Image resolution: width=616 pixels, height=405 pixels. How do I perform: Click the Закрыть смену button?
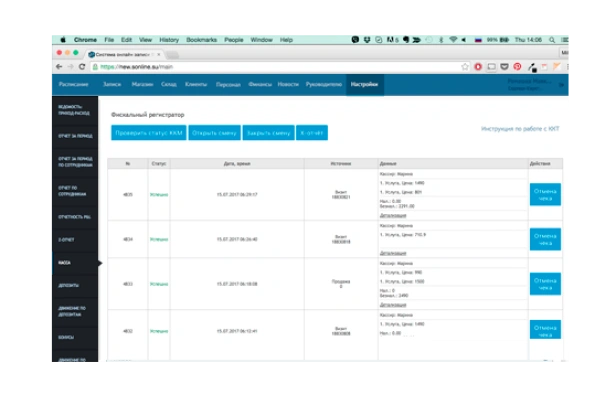(268, 132)
